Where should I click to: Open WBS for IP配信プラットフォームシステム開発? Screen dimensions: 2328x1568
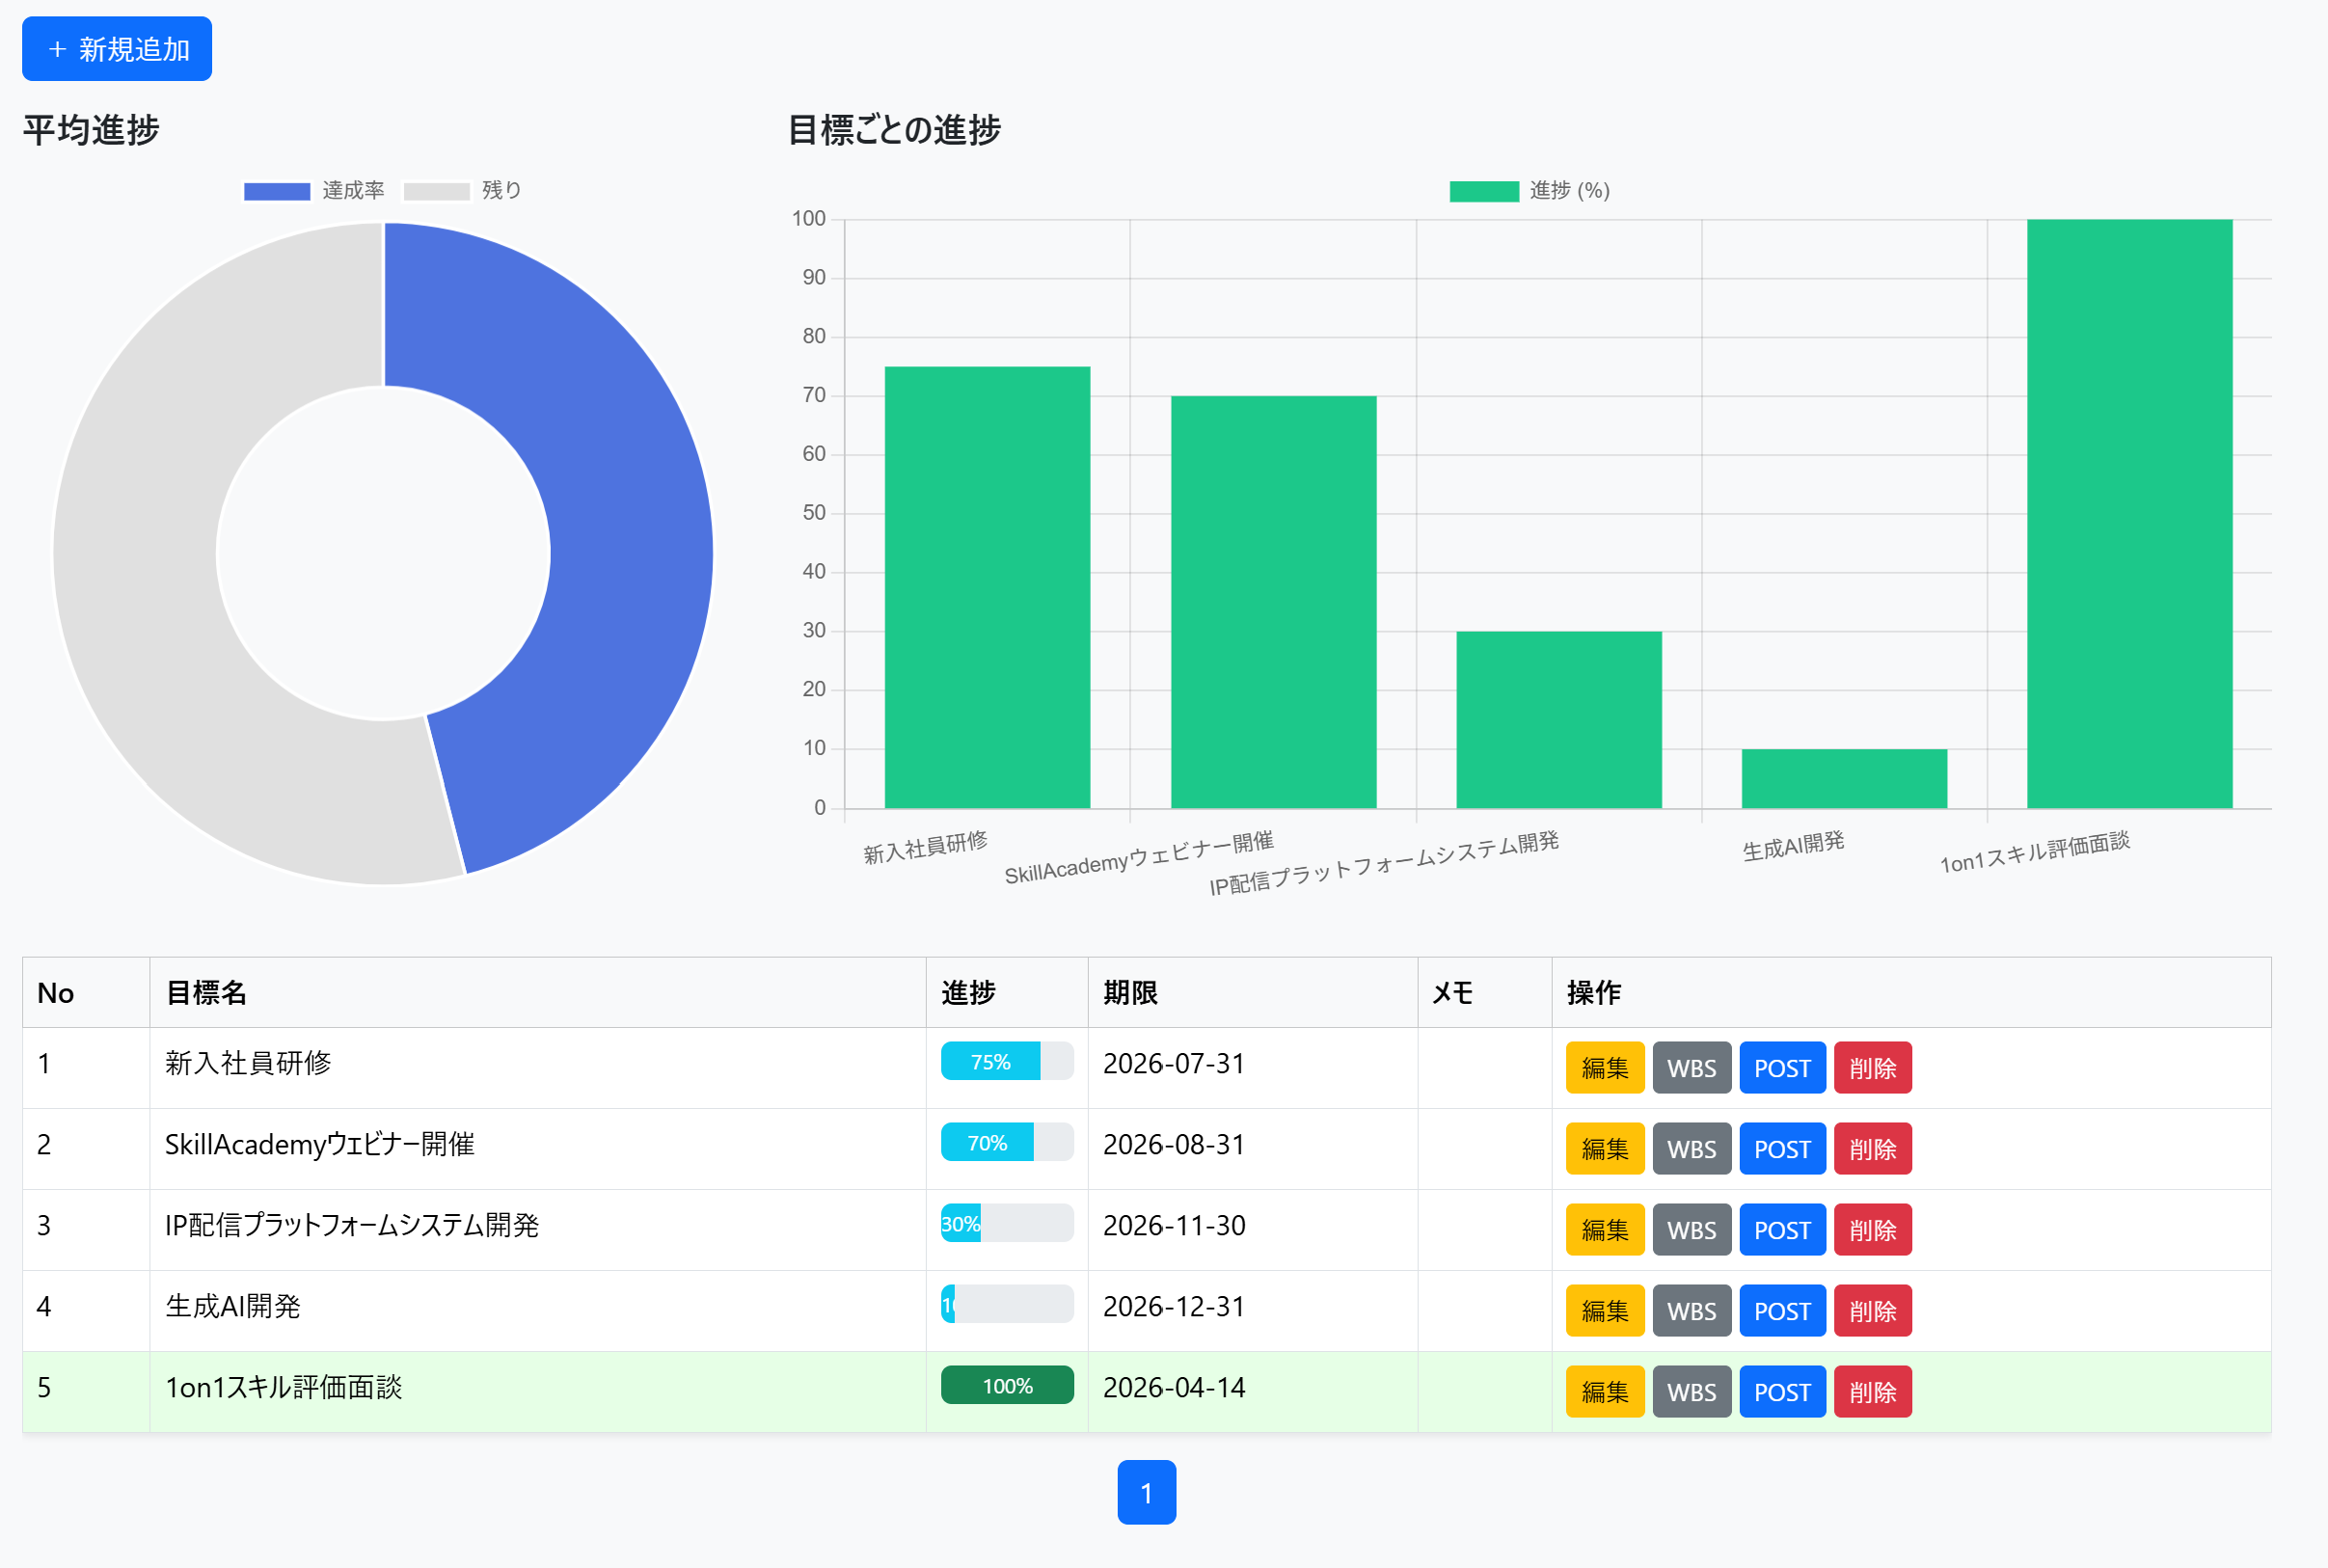point(1691,1229)
